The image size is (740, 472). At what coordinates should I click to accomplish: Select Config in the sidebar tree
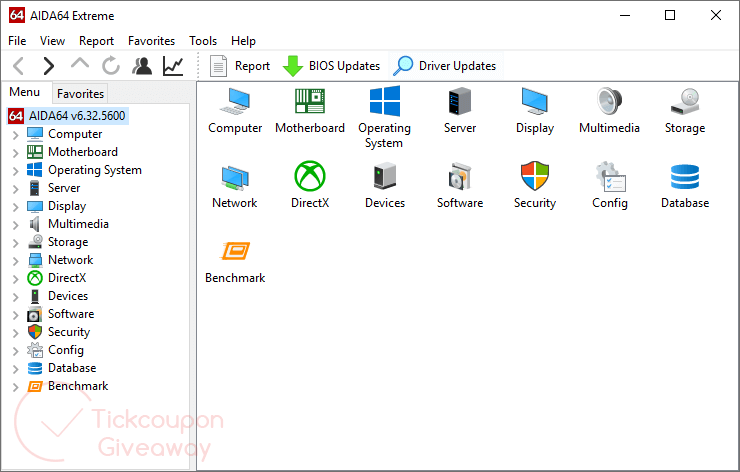[x=66, y=350]
